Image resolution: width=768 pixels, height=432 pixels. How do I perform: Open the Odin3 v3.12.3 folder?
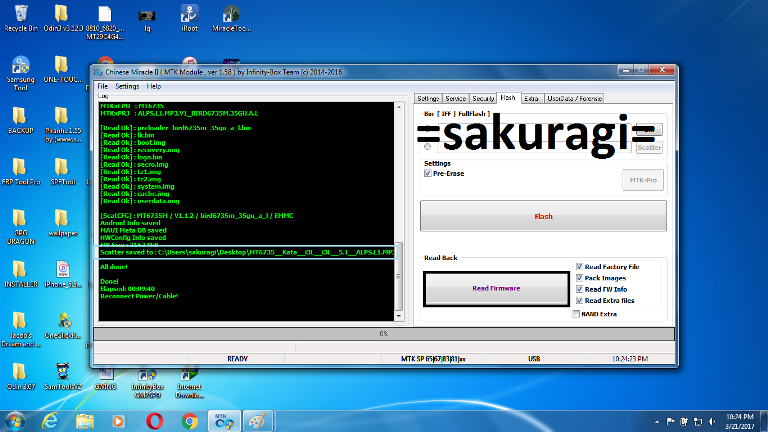tap(63, 18)
